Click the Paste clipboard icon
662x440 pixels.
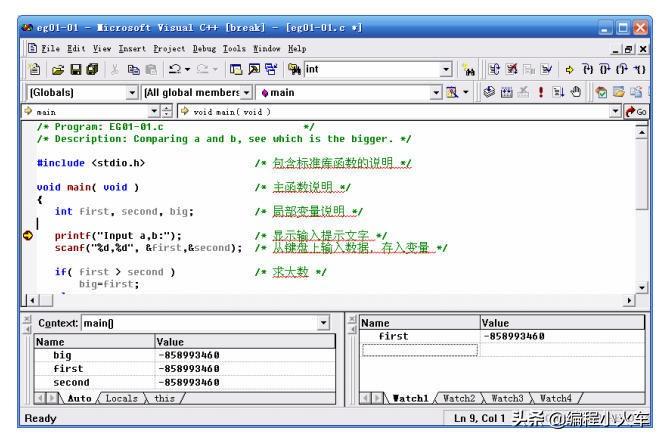pyautogui.click(x=151, y=70)
